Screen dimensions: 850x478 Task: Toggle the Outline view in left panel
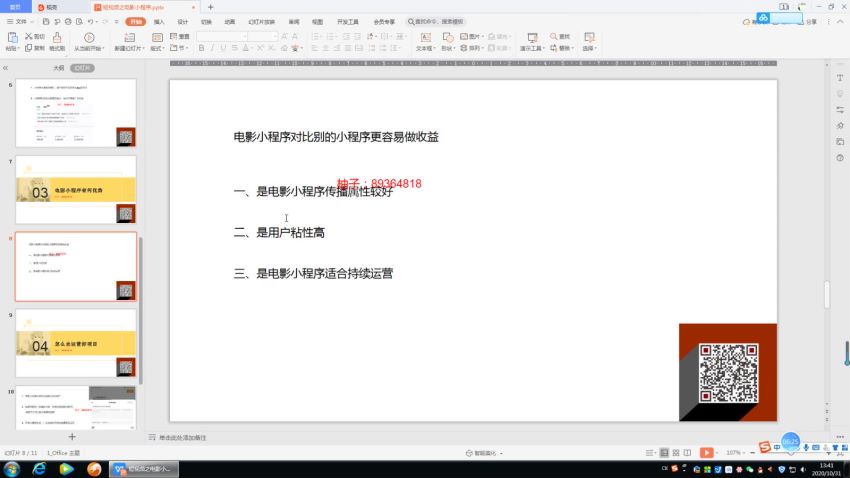coord(59,68)
